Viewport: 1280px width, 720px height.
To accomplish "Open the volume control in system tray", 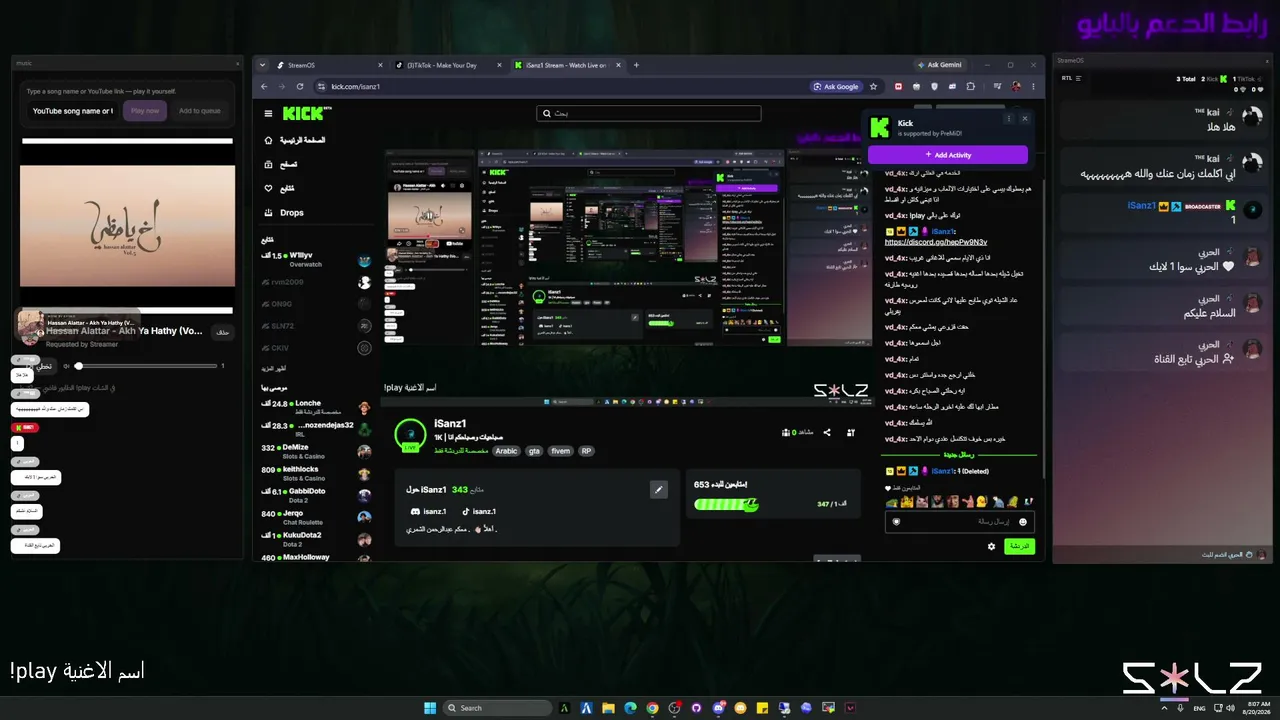I will coord(1229,708).
